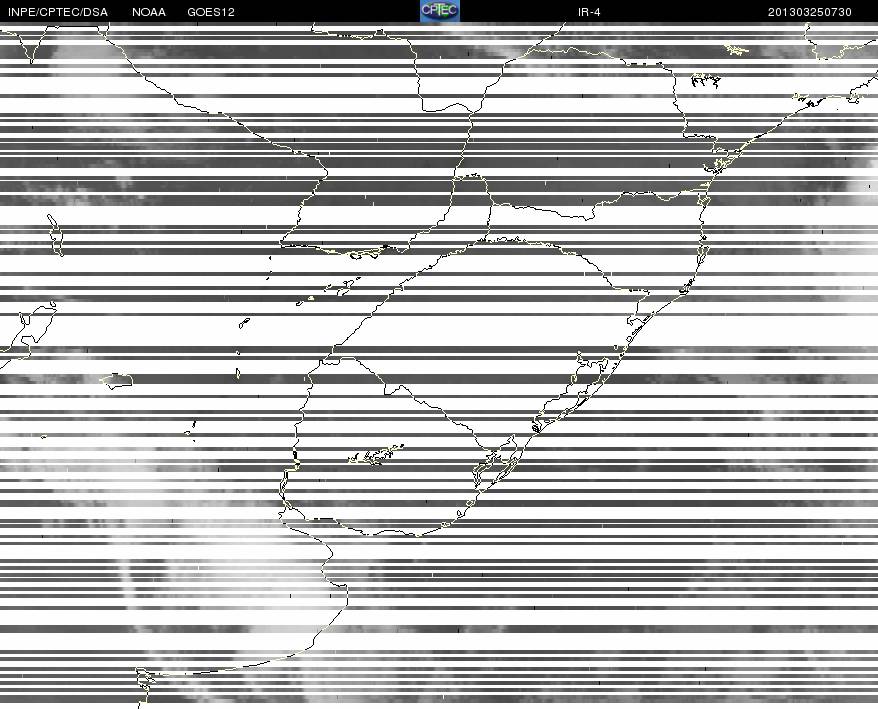Select the INPE/CPTEC/DSA header text
This screenshot has width=878, height=709.
pos(58,12)
